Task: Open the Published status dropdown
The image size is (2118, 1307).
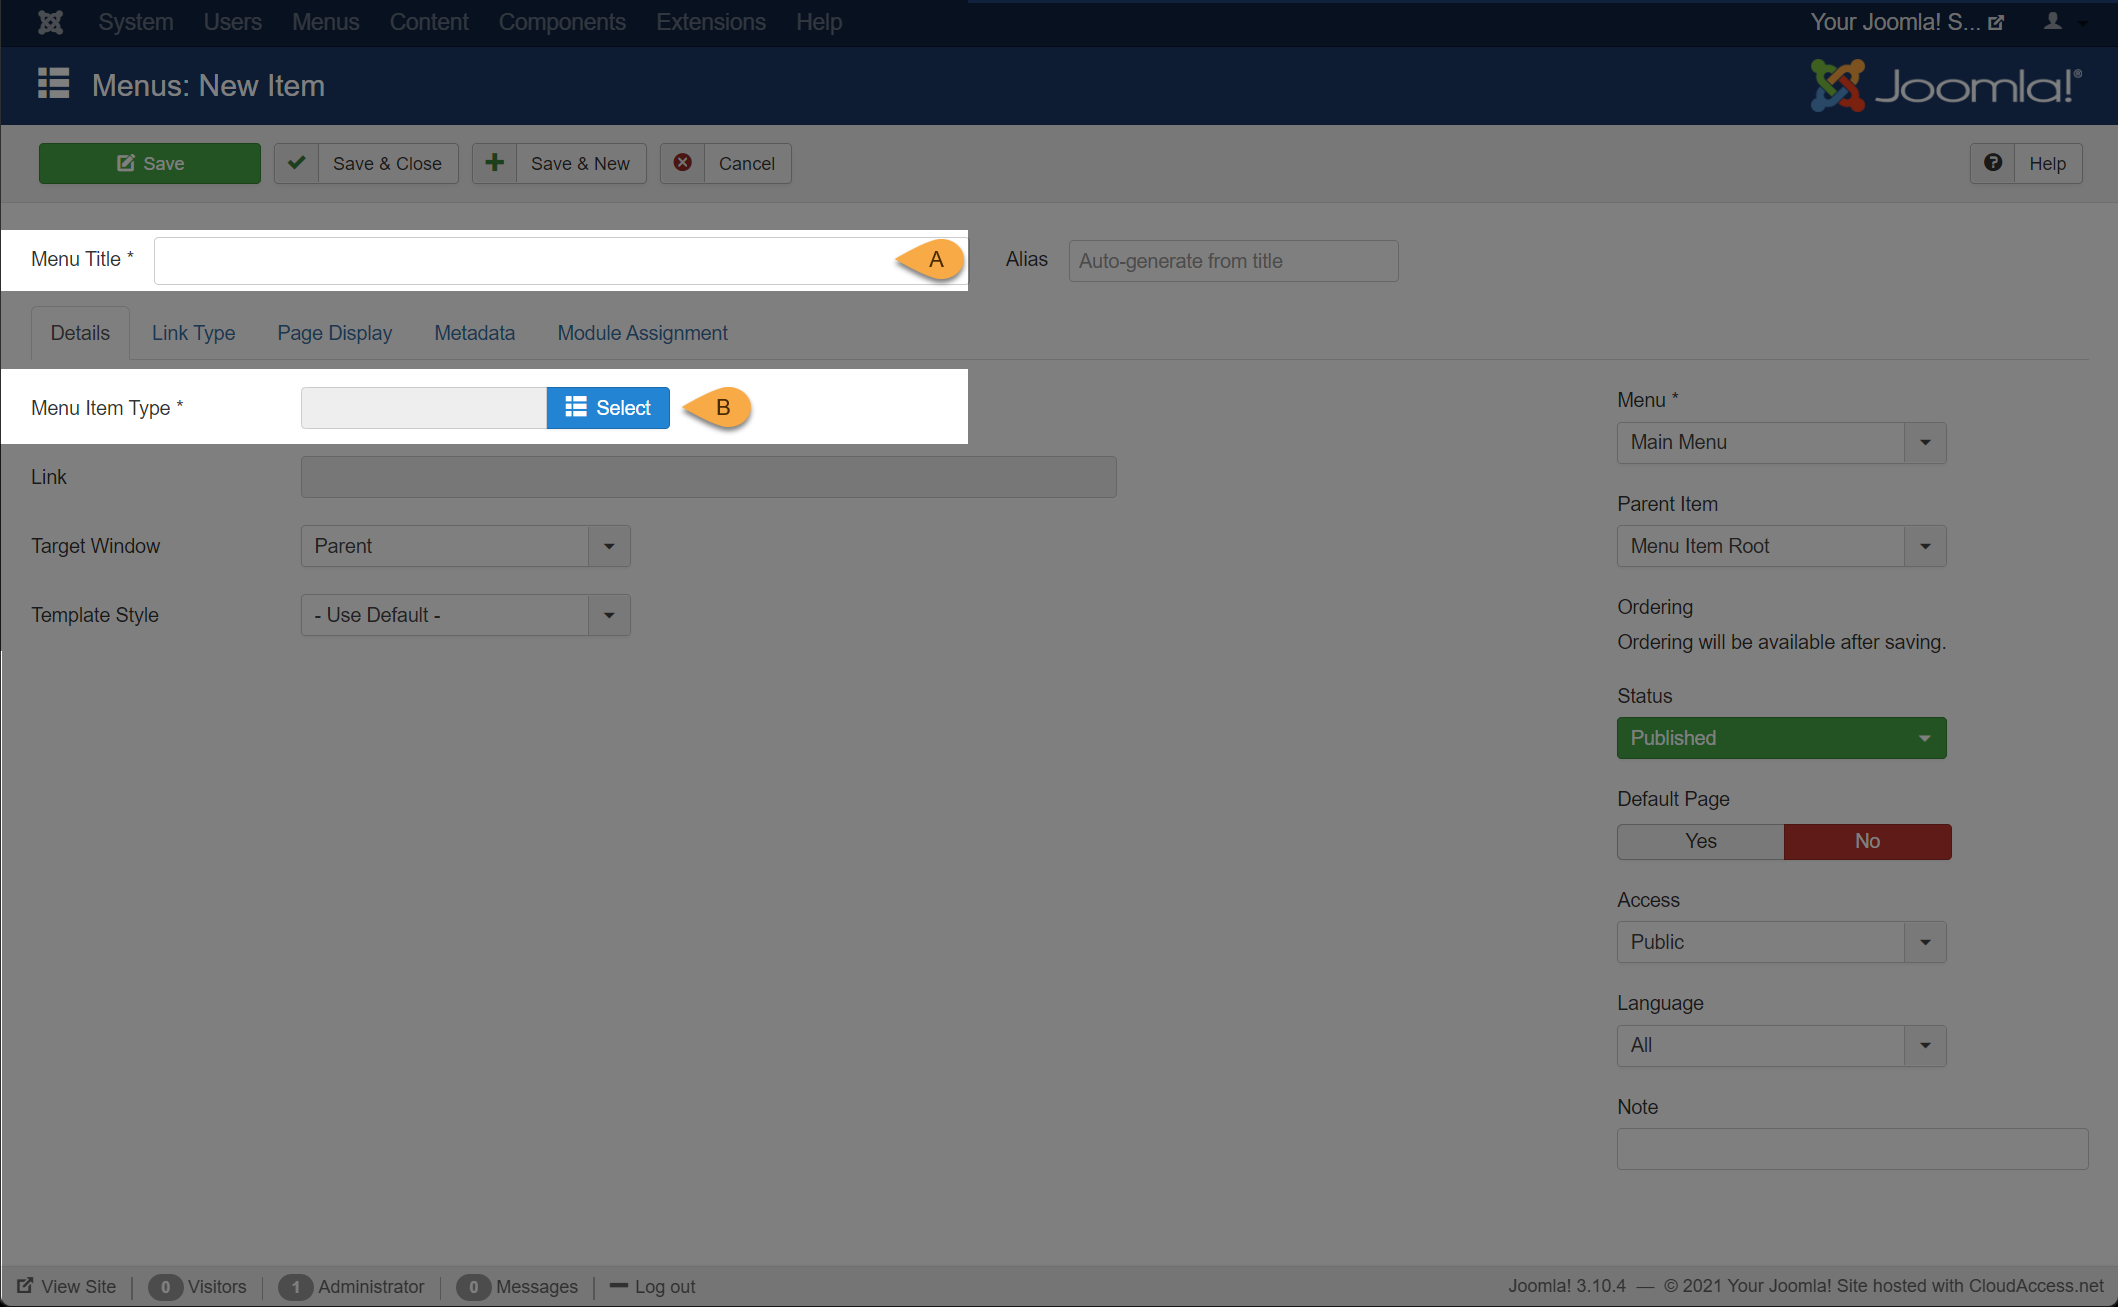Action: (1781, 738)
